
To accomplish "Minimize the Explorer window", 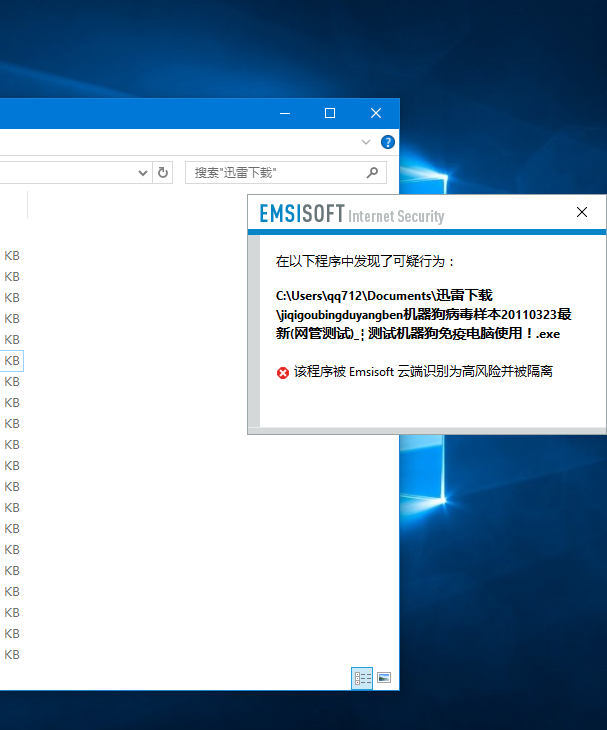I will (x=285, y=113).
